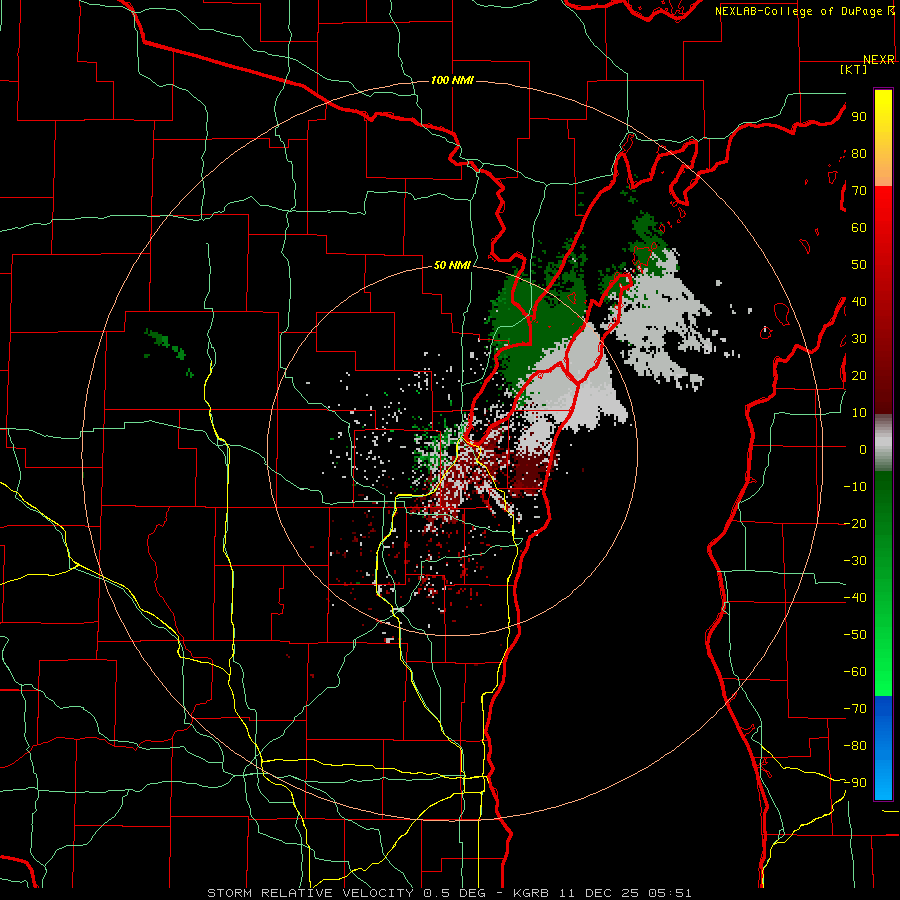Select the 100 NMI range ring label
Viewport: 900px width, 900px height.
452,80
